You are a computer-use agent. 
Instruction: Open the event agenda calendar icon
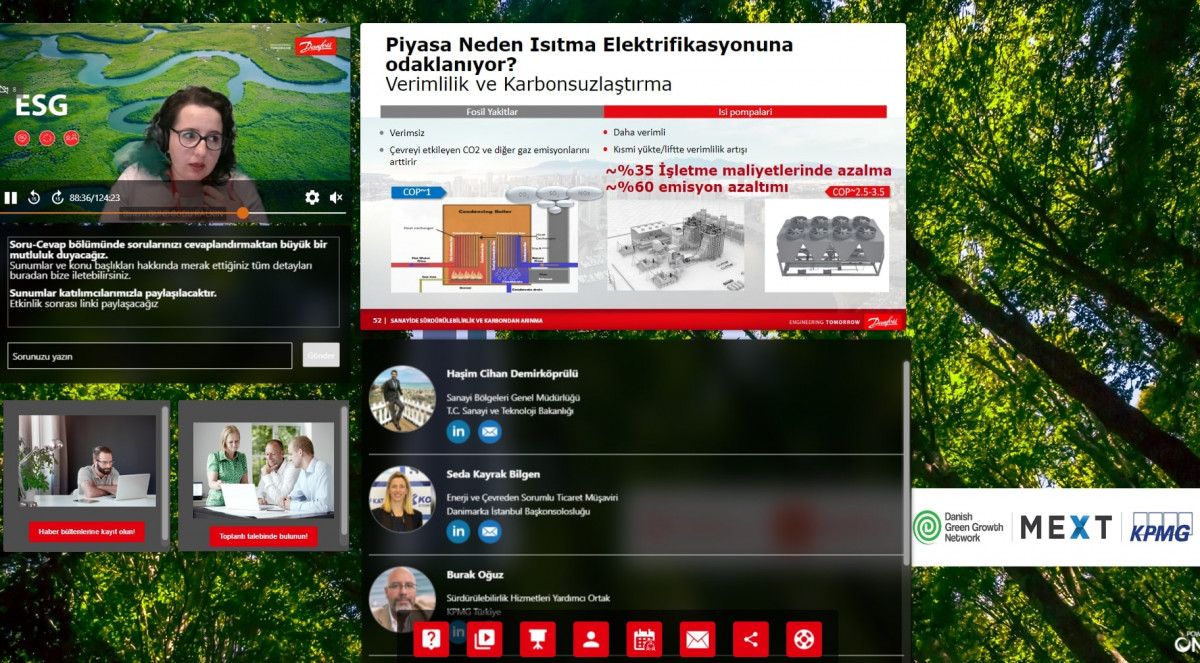(645, 638)
